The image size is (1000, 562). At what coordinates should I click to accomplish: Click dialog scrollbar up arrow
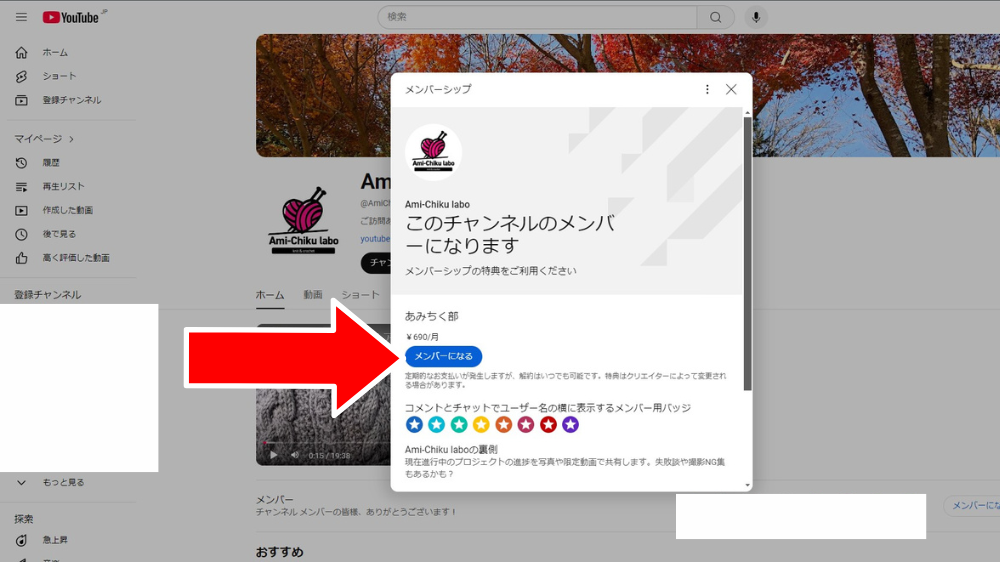tap(747, 113)
